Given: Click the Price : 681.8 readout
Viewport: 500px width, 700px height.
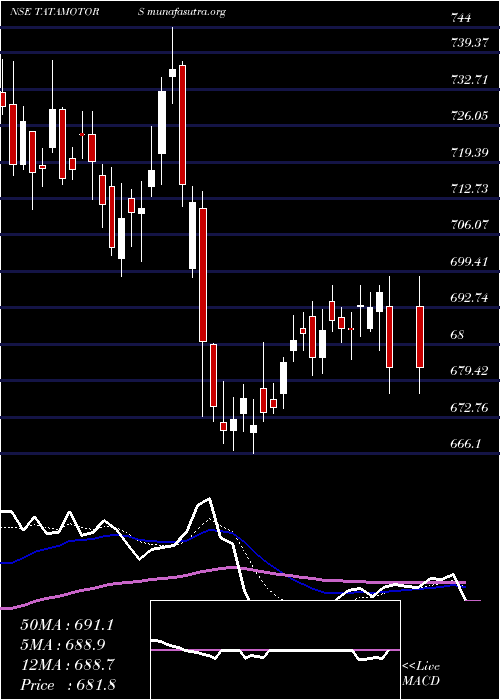Looking at the screenshot, I should pos(67,685).
